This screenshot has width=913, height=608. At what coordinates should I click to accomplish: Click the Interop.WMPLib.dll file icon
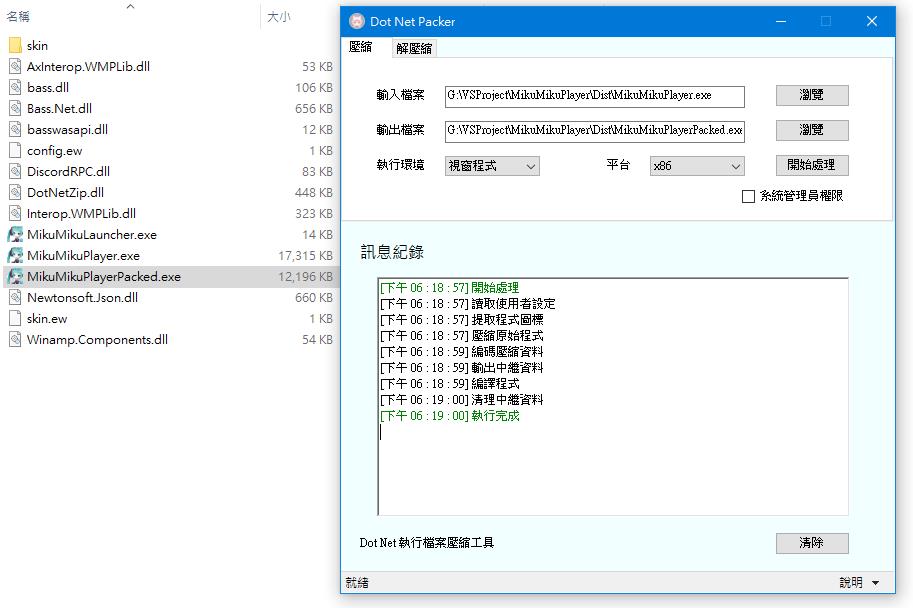(x=15, y=213)
